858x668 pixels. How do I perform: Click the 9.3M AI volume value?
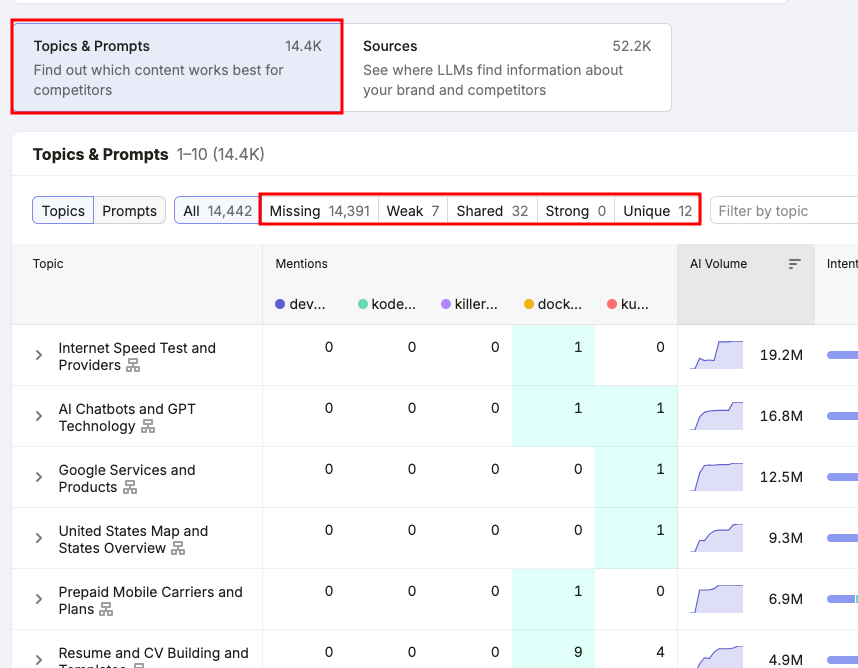pos(786,538)
